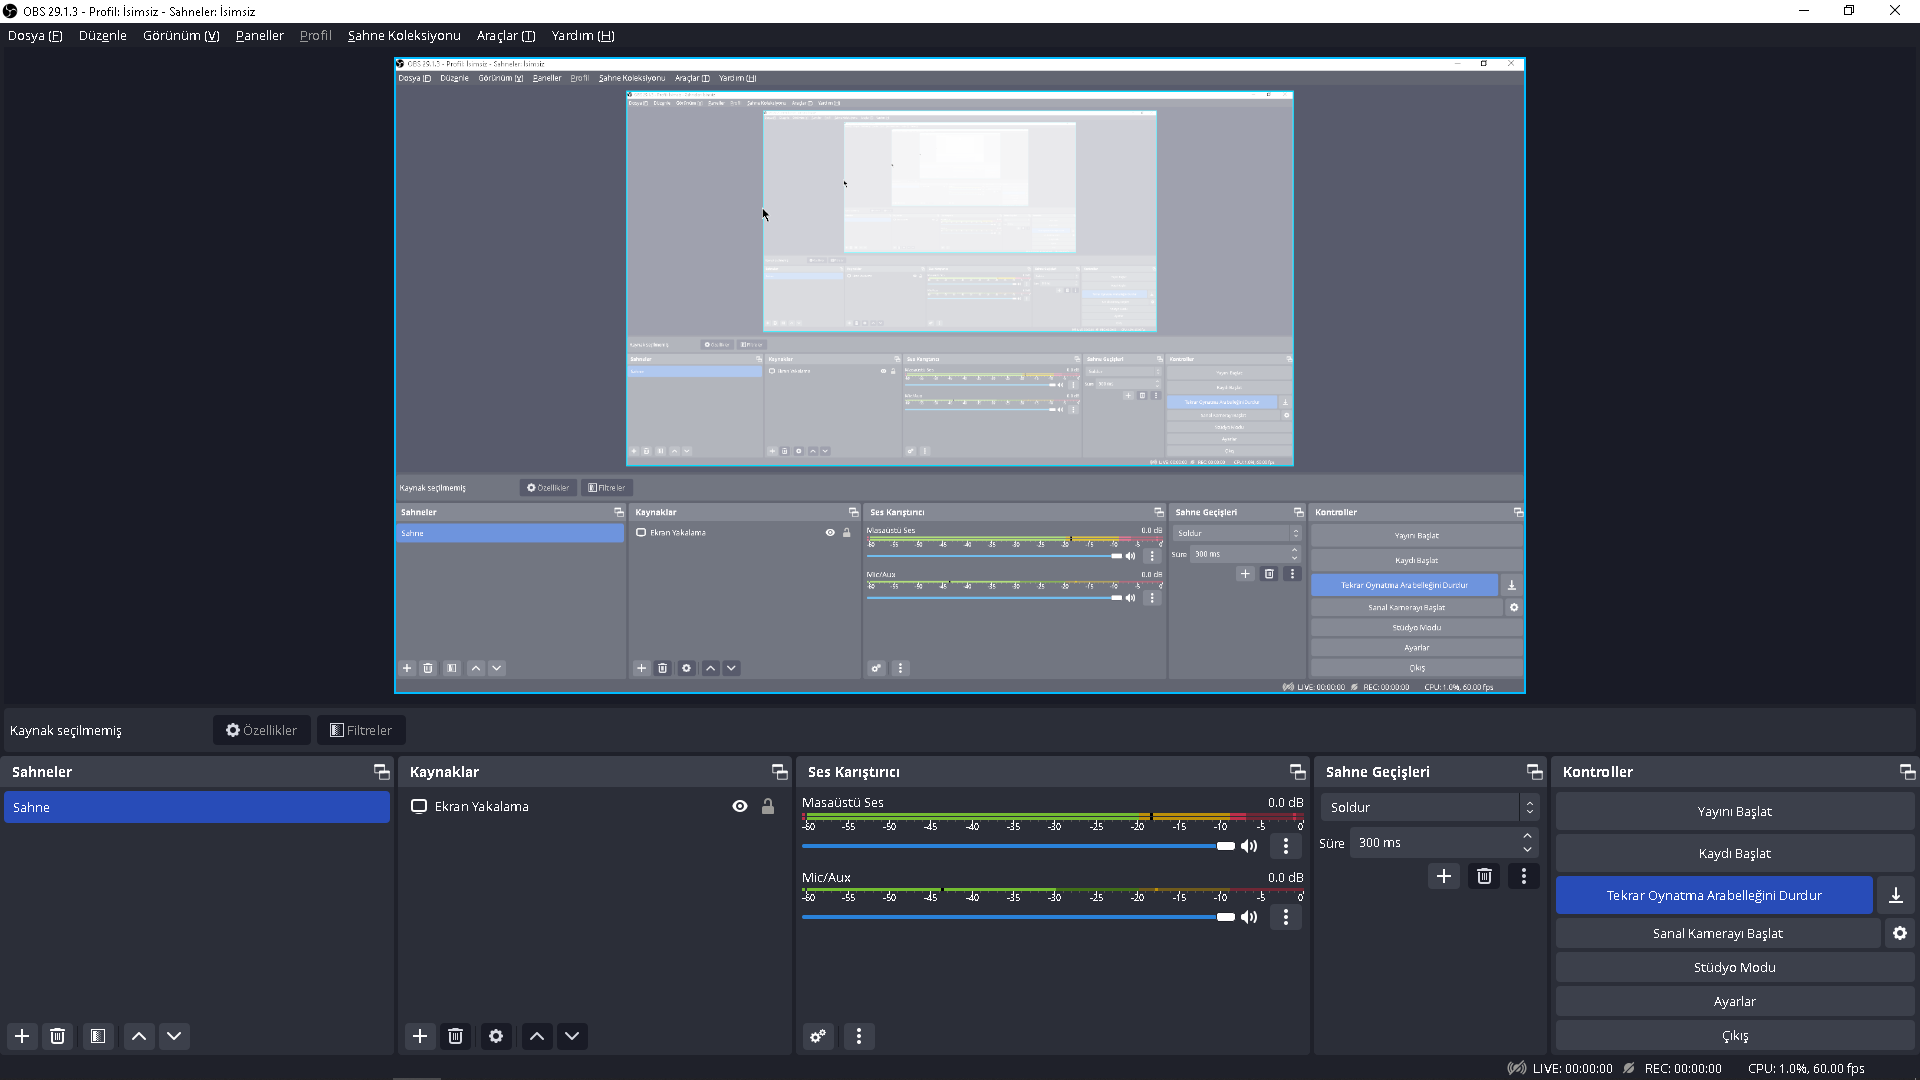The width and height of the screenshot is (1920, 1080).
Task: Mute Masaüstü Ses speaker icon
Action: pyautogui.click(x=1249, y=846)
